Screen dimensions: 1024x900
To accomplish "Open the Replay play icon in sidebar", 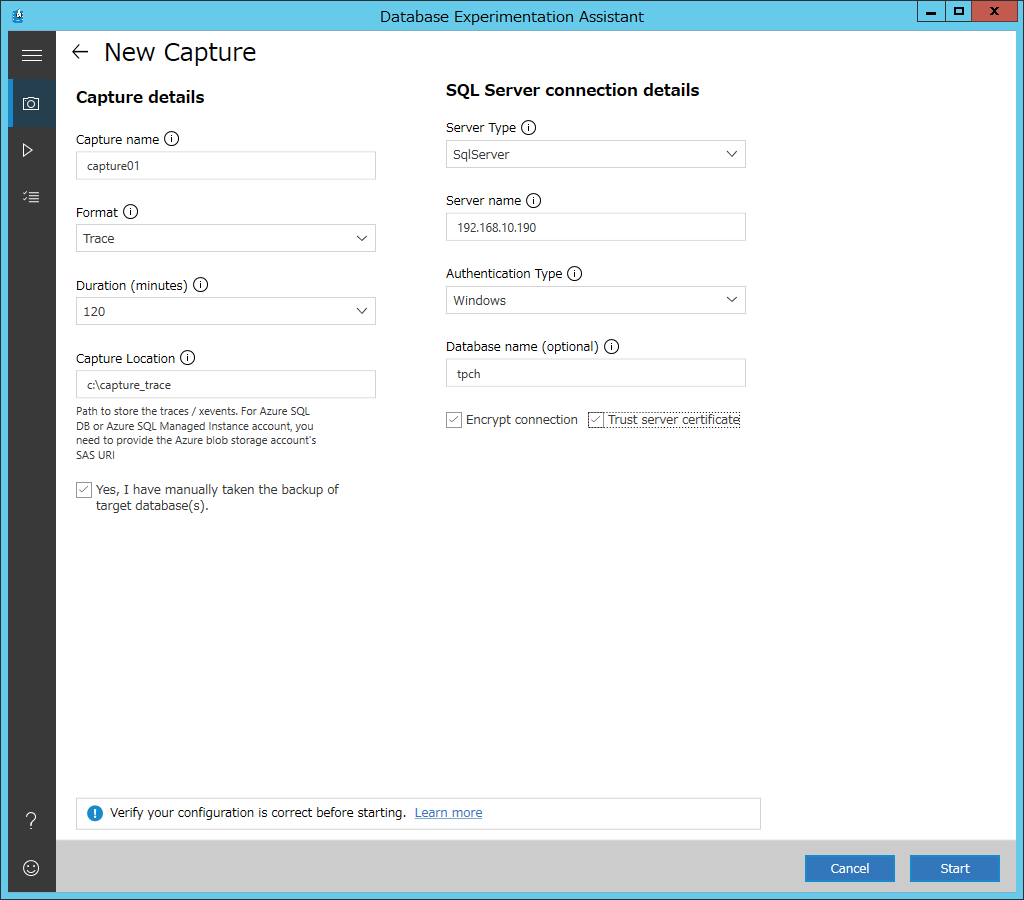I will 27,150.
